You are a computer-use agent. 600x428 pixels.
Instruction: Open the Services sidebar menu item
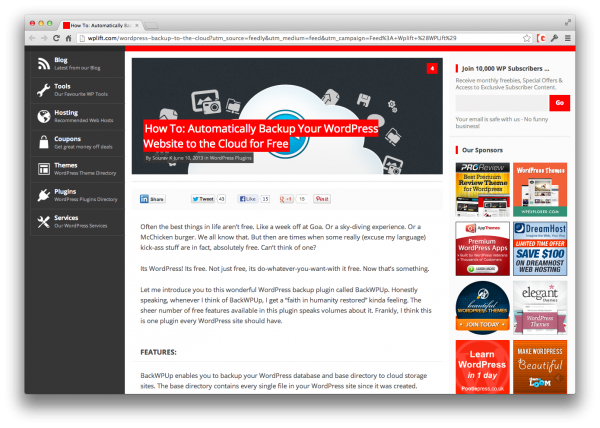tap(77, 221)
